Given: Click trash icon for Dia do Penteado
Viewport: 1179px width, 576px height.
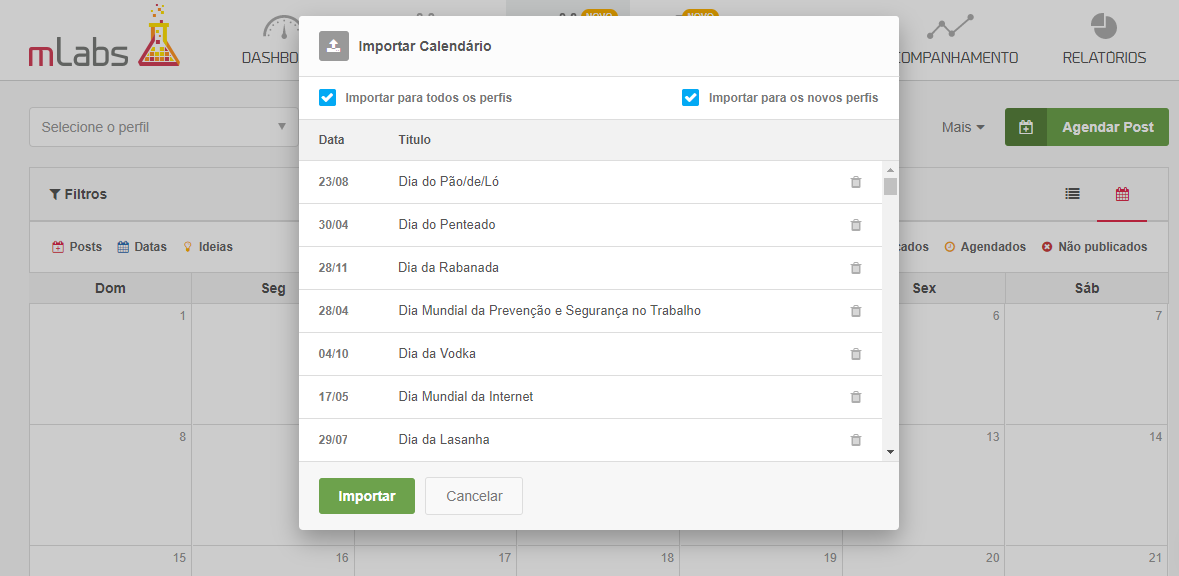Looking at the screenshot, I should click(x=855, y=225).
